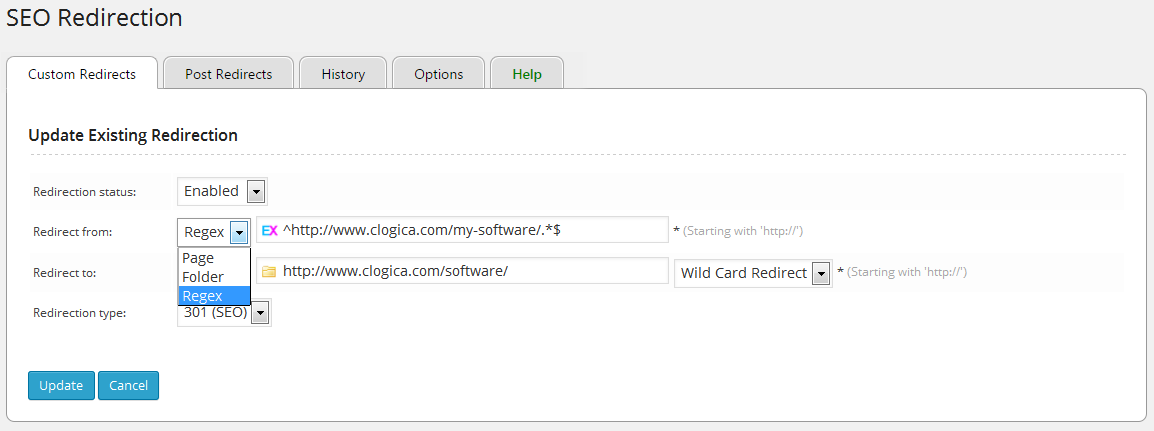1154x431 pixels.
Task: Click the Redirect from URL field
Action: tap(470, 230)
